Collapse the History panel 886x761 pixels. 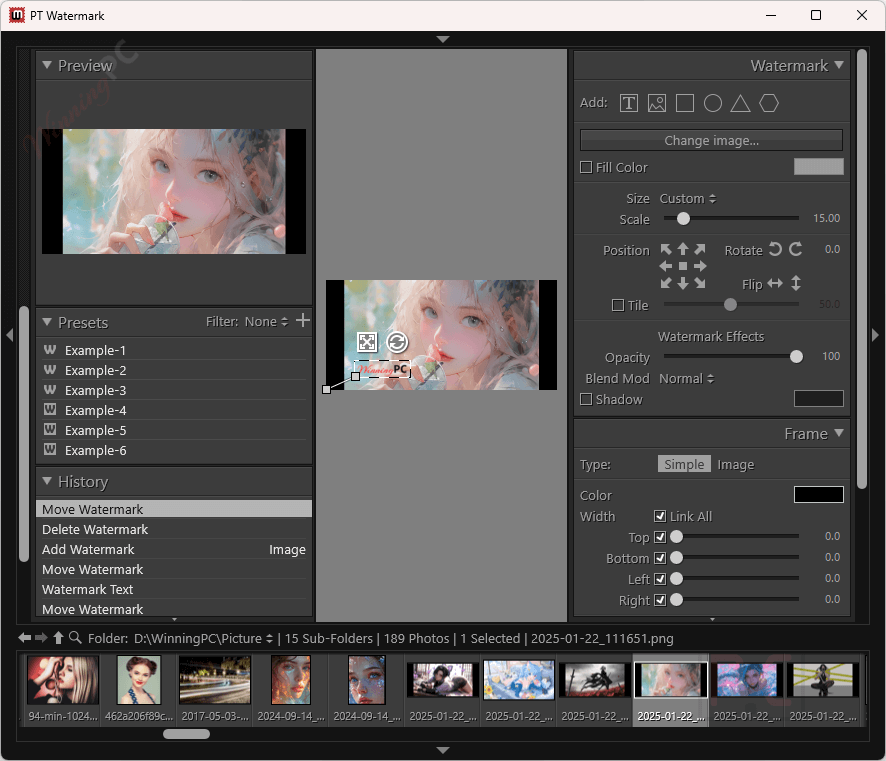pyautogui.click(x=47, y=481)
